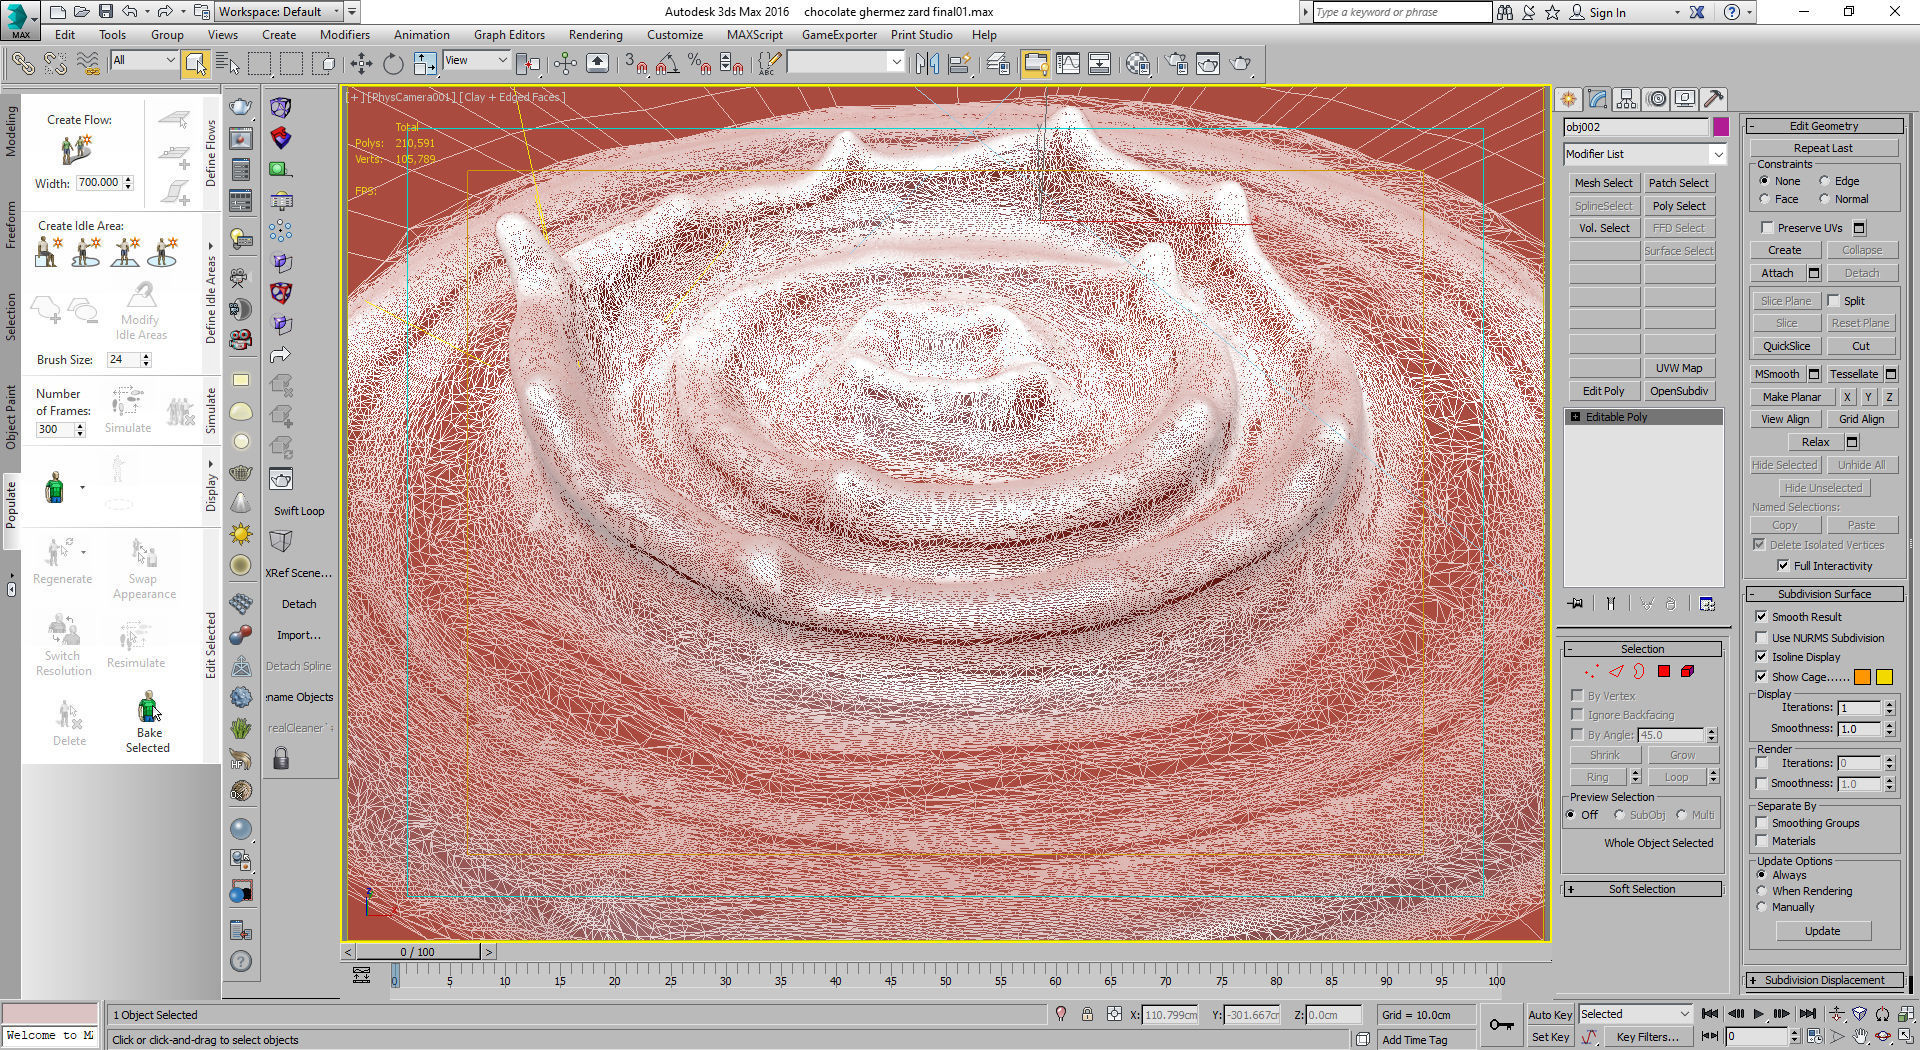Click the Pan View hand icon

[x=1859, y=1037]
